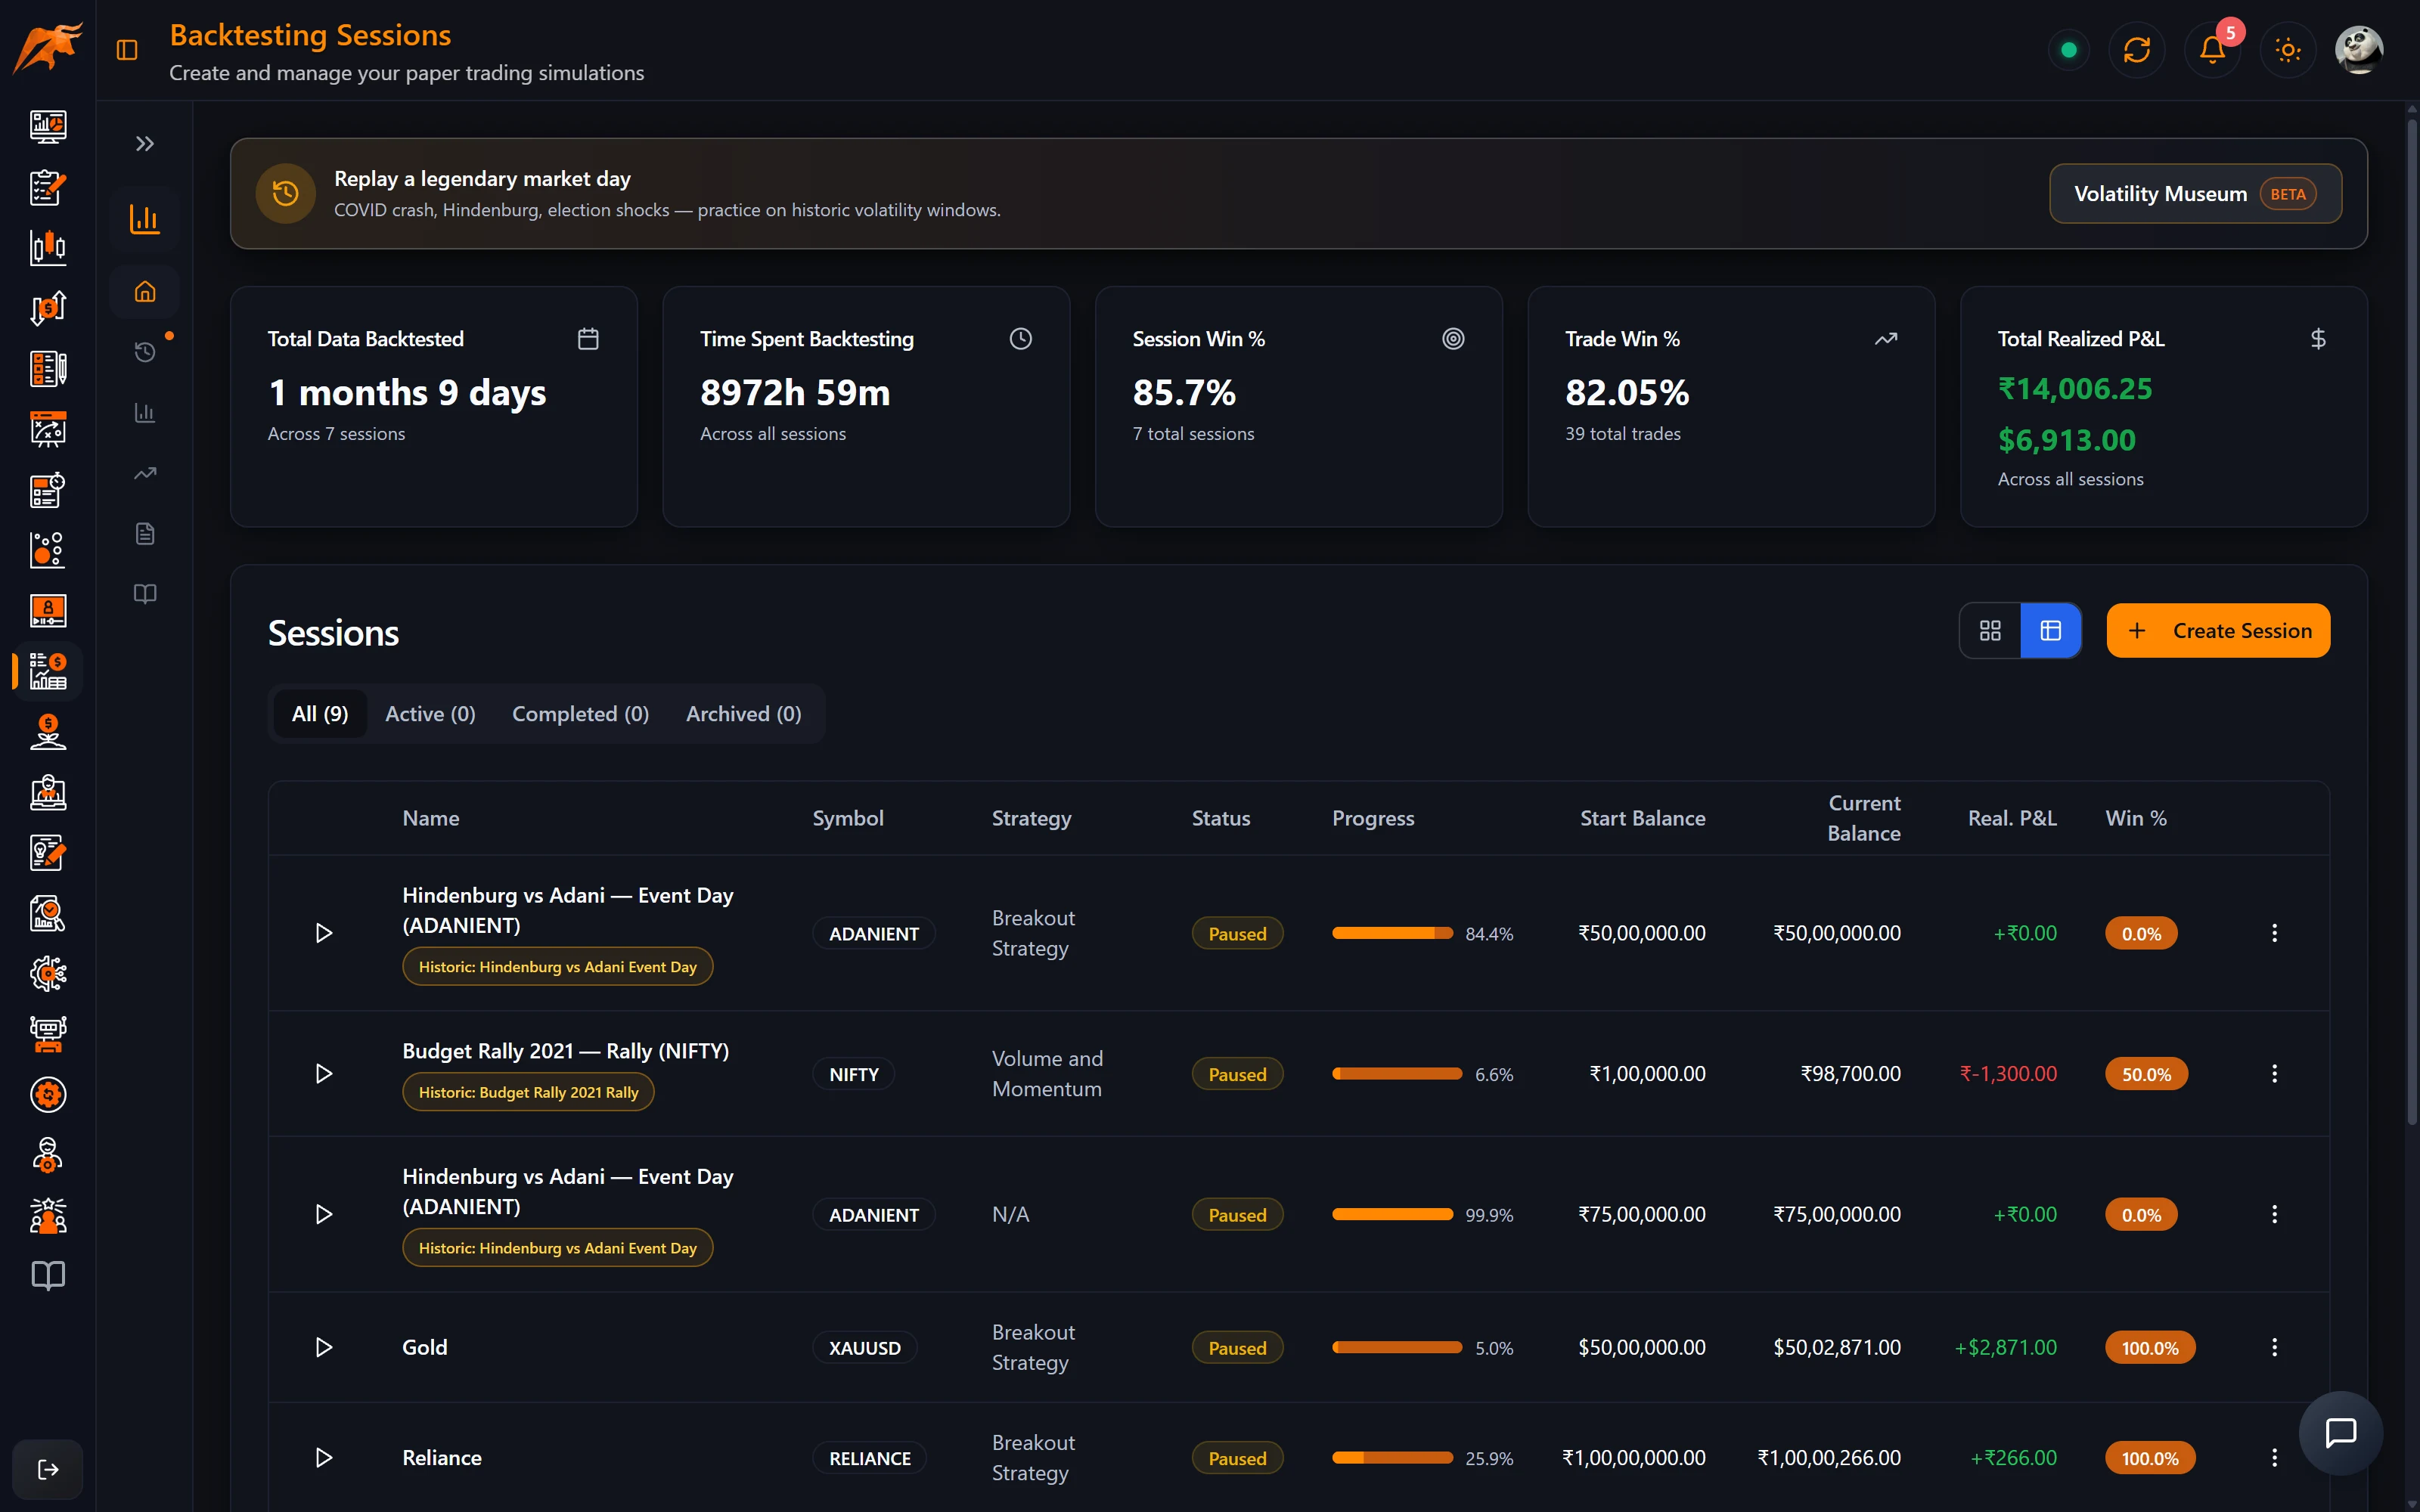
Task: Click Create Session button
Action: 2218,631
